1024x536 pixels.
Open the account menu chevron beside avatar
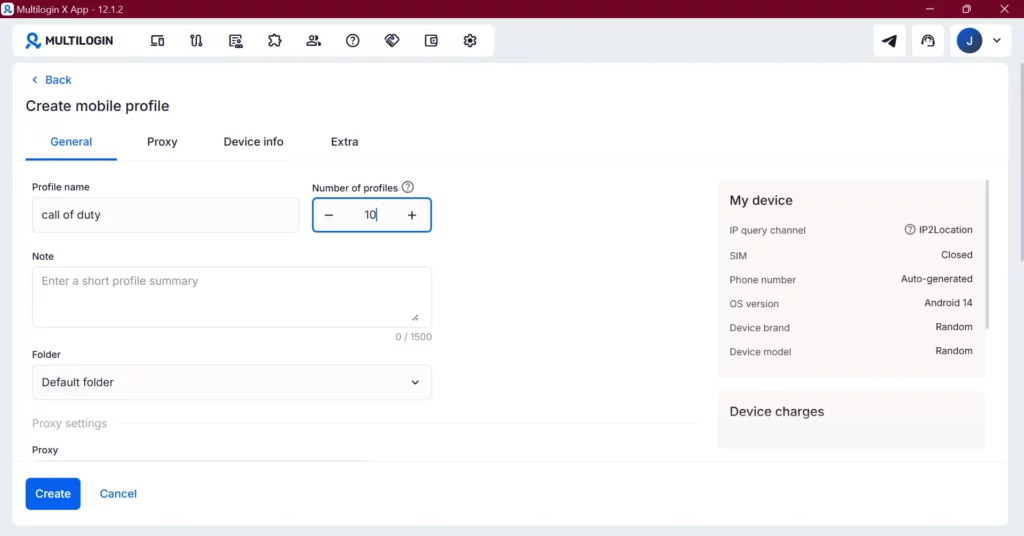pos(996,41)
